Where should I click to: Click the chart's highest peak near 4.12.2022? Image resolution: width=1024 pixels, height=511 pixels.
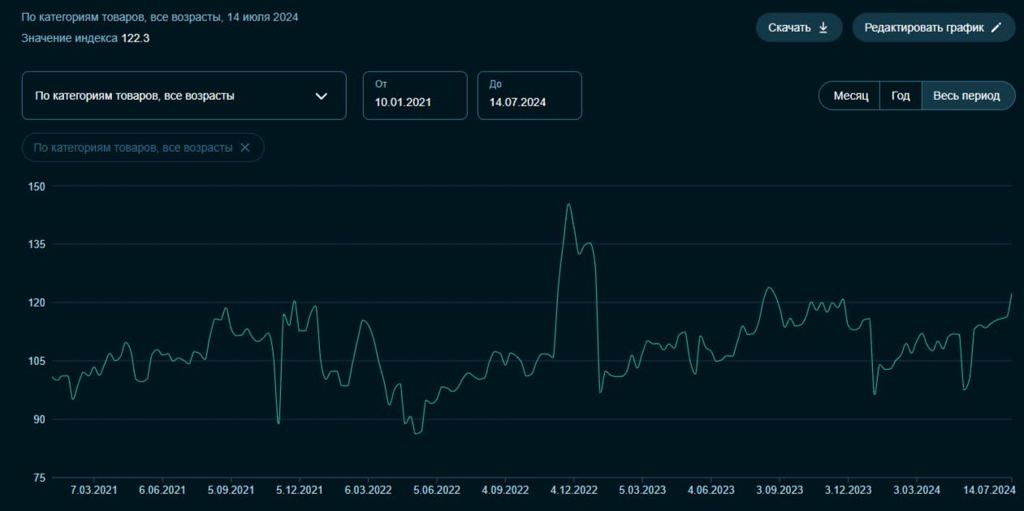click(568, 204)
